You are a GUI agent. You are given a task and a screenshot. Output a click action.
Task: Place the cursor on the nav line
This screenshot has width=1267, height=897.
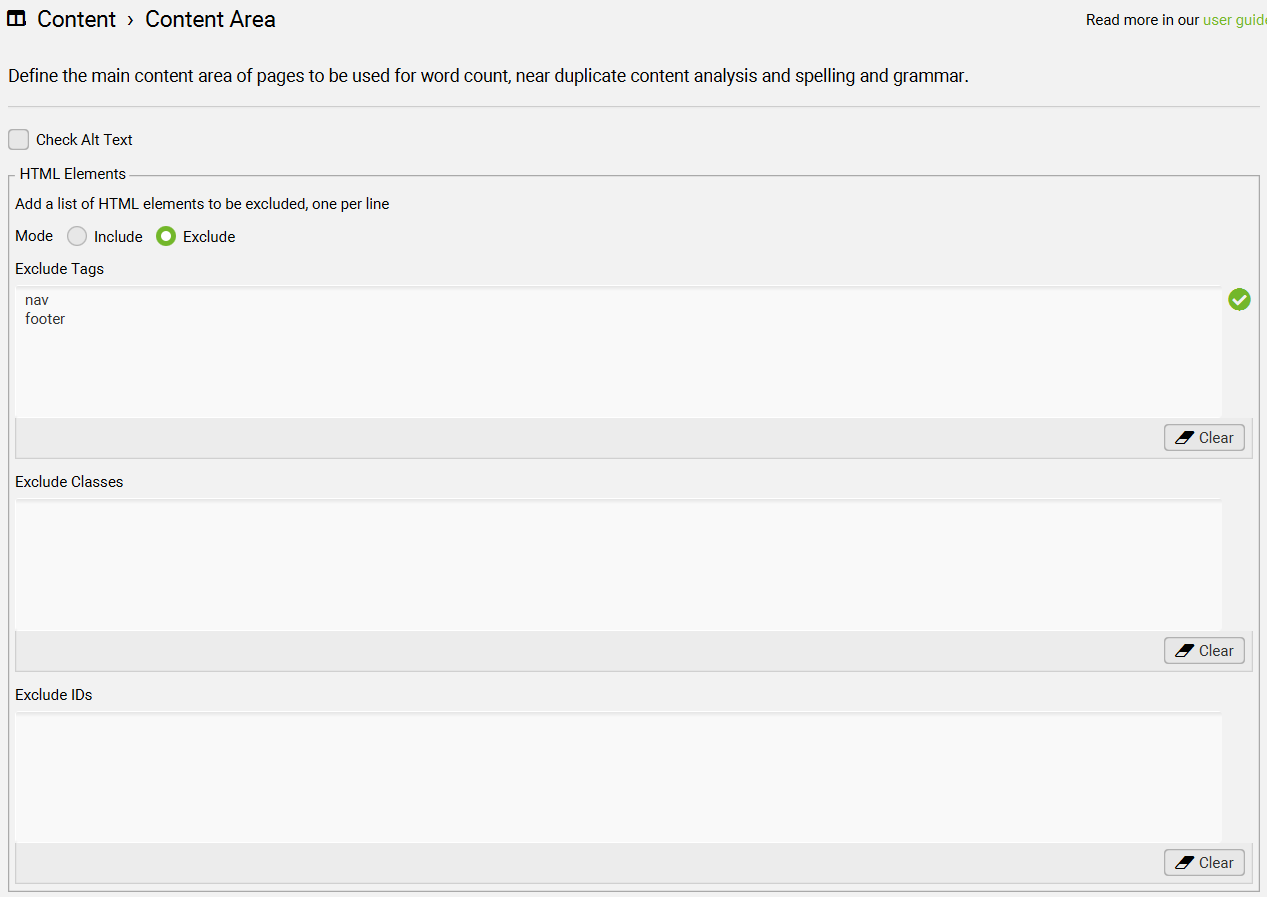coord(37,300)
